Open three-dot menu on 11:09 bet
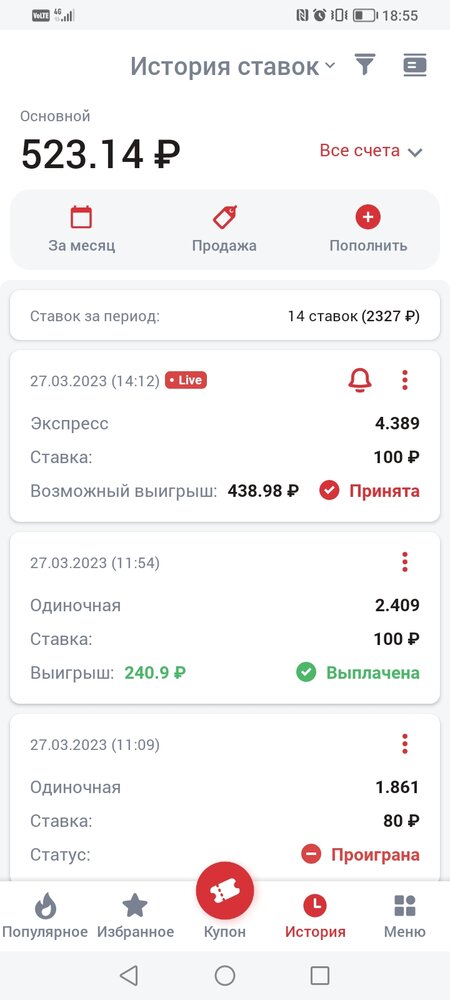The width and height of the screenshot is (450, 1000). tap(405, 744)
